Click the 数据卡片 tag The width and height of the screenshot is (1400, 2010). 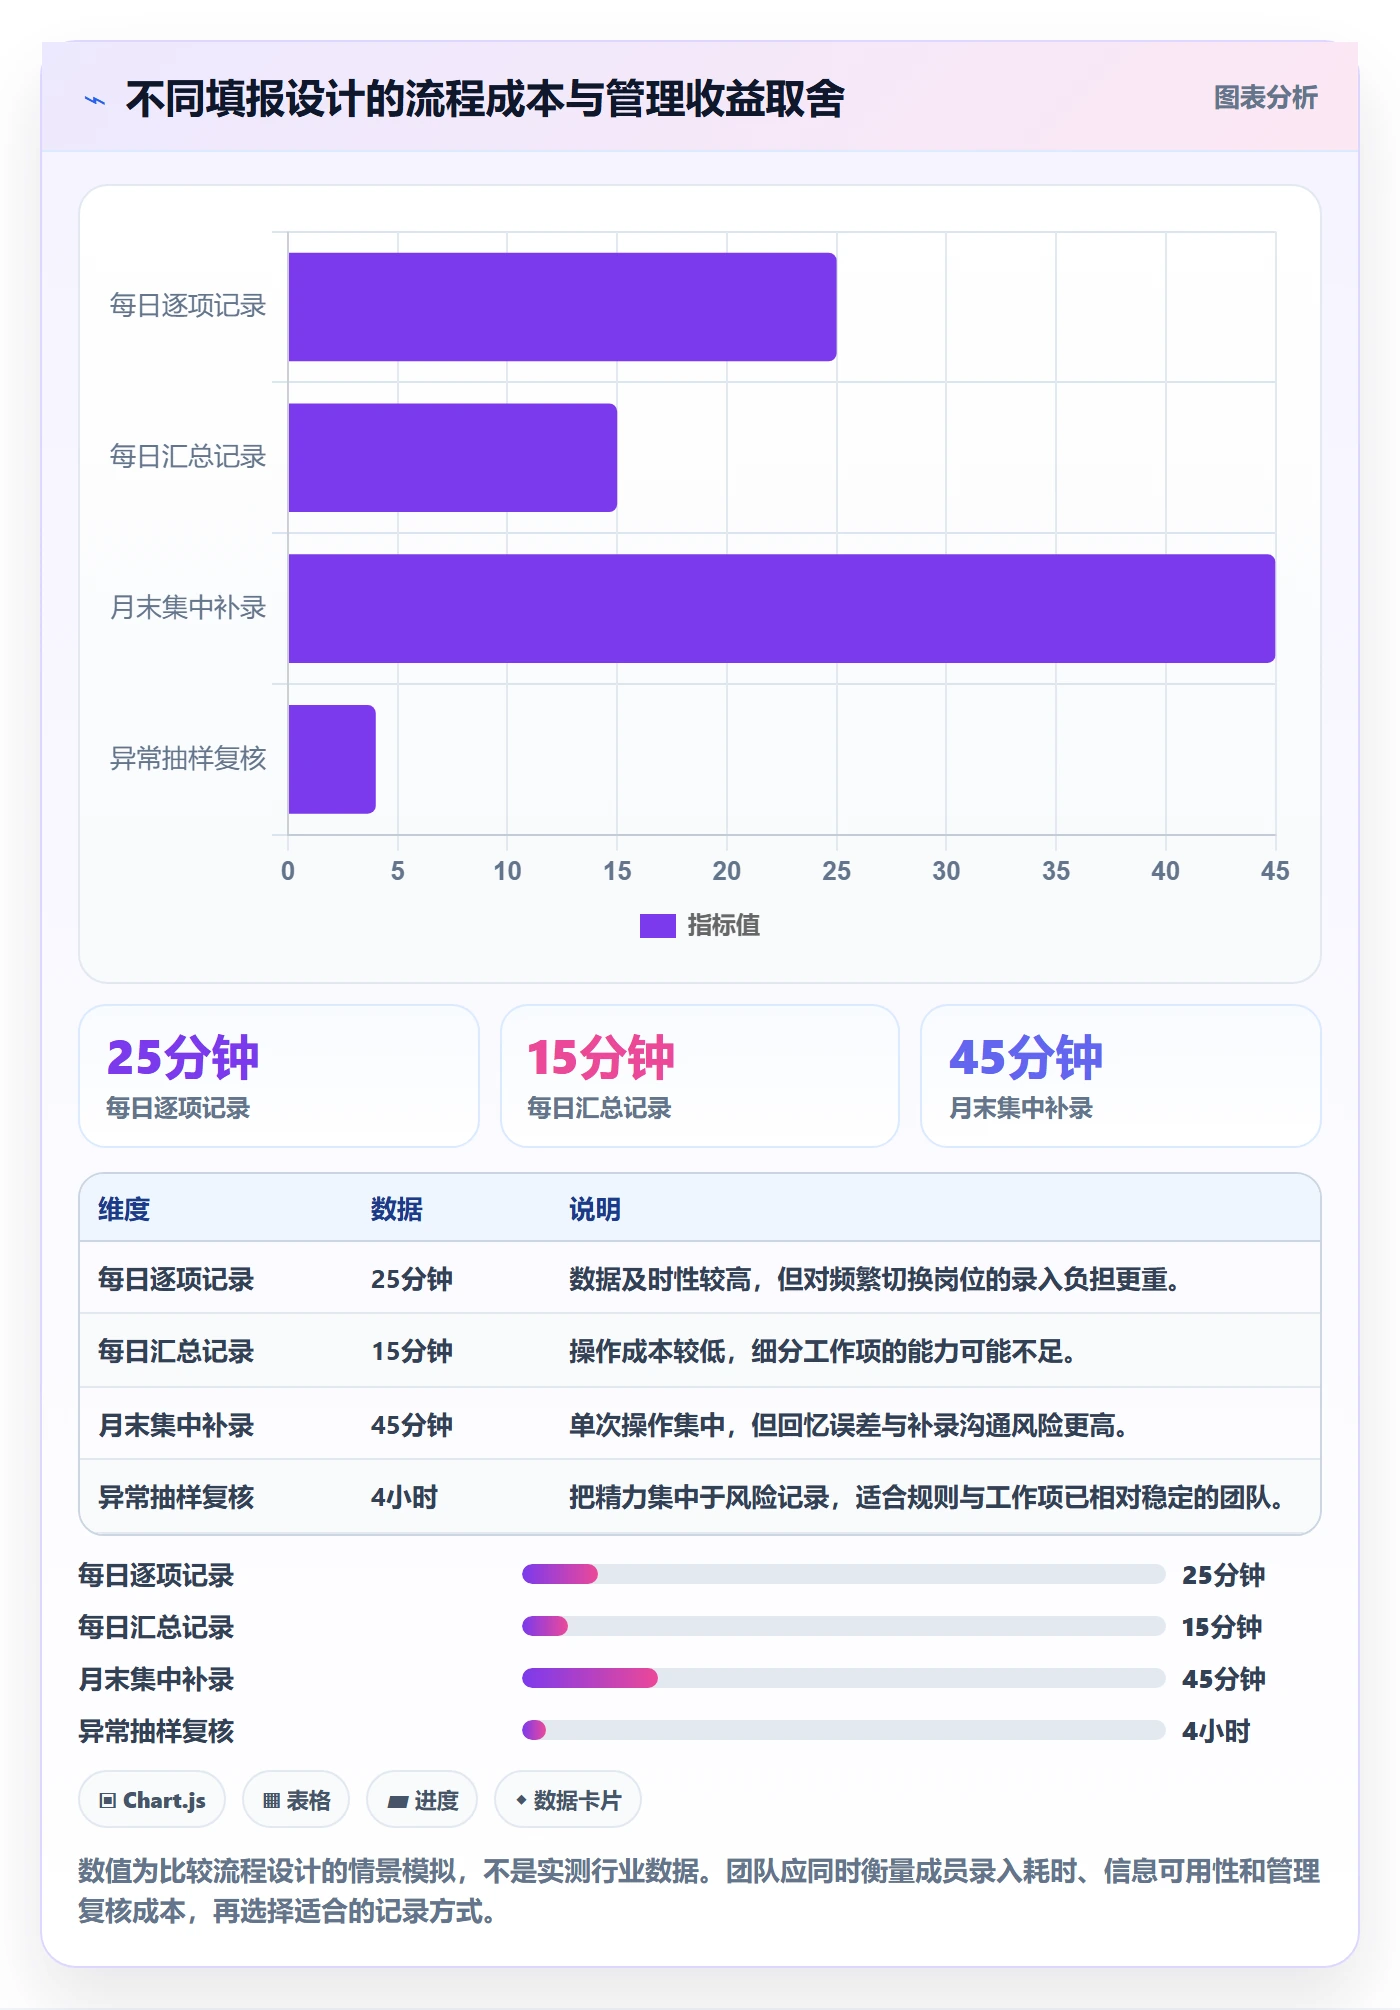568,1800
